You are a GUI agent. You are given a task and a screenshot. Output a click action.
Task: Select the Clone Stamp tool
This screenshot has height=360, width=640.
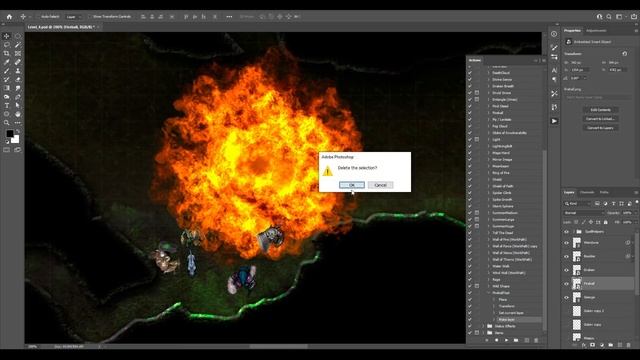click(x=18, y=71)
